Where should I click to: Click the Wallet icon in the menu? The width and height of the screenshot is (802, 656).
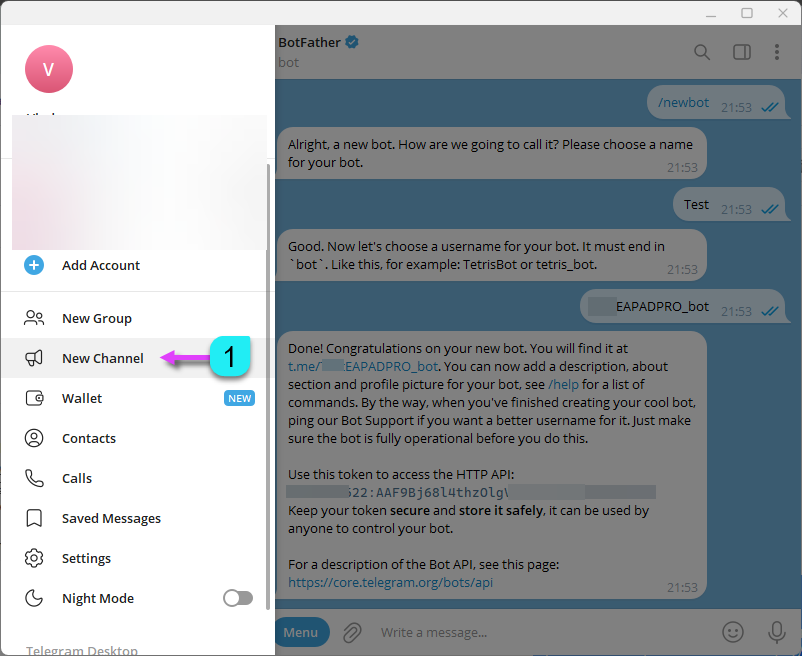[34, 398]
